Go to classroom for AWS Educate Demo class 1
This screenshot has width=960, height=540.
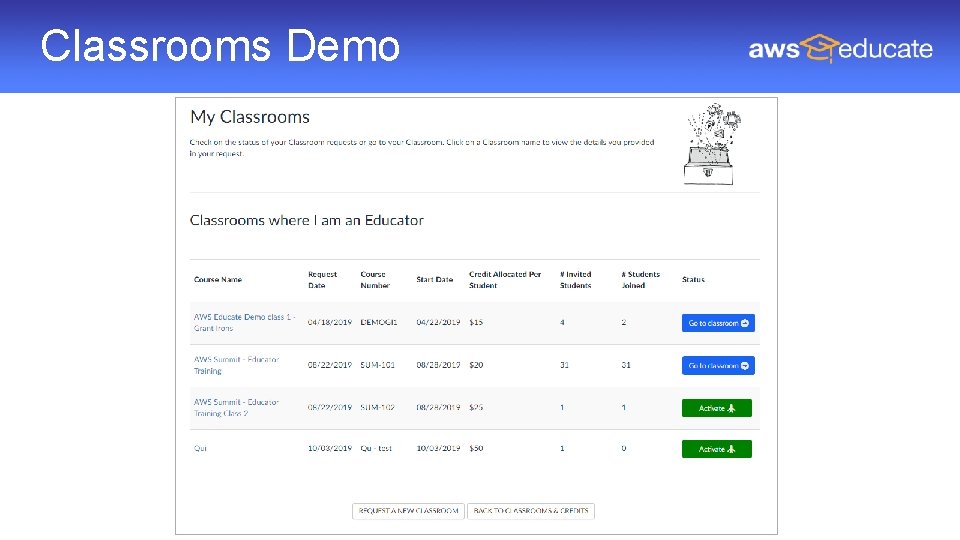718,323
